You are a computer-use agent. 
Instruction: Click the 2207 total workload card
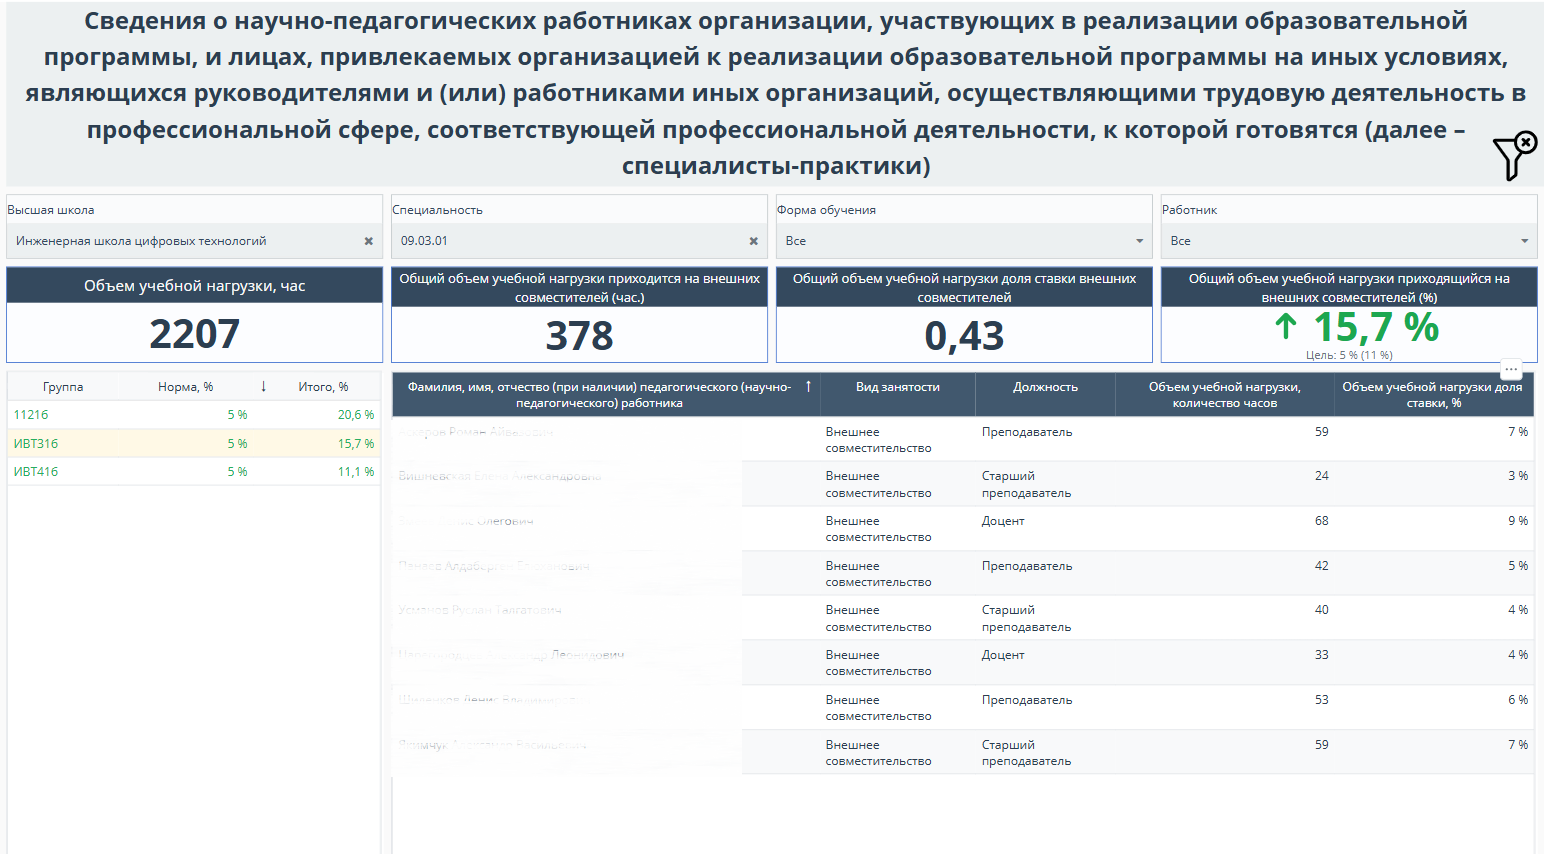click(x=194, y=334)
